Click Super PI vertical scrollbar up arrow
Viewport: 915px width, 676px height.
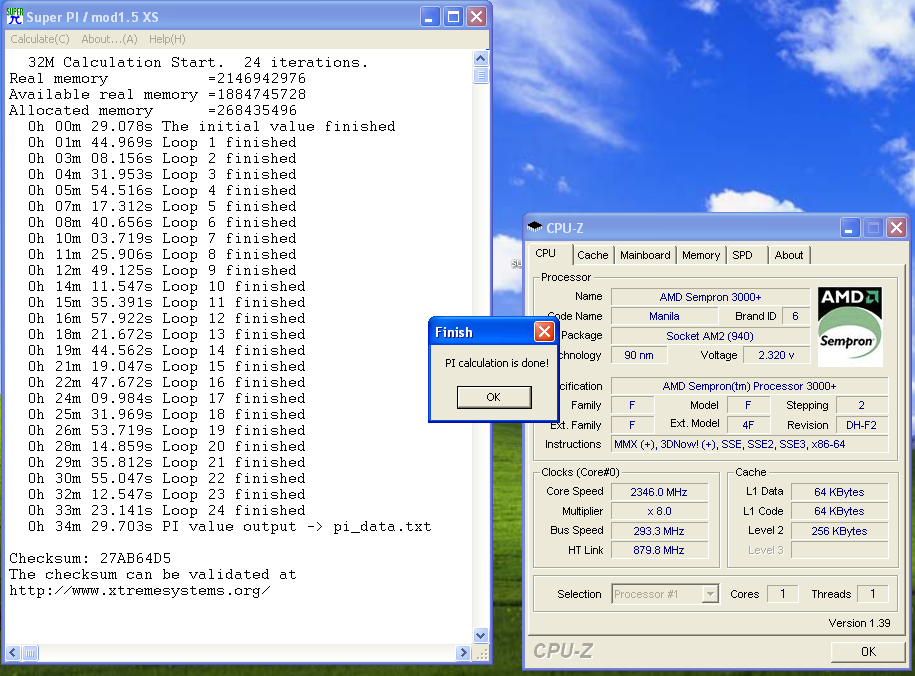pyautogui.click(x=480, y=58)
